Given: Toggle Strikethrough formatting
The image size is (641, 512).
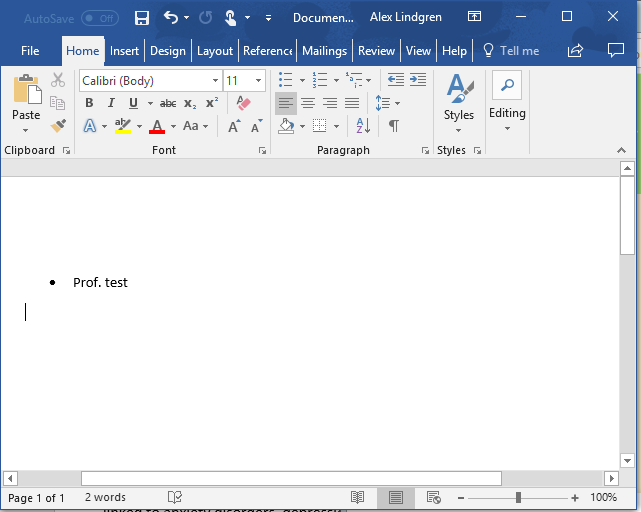Looking at the screenshot, I should [x=168, y=103].
